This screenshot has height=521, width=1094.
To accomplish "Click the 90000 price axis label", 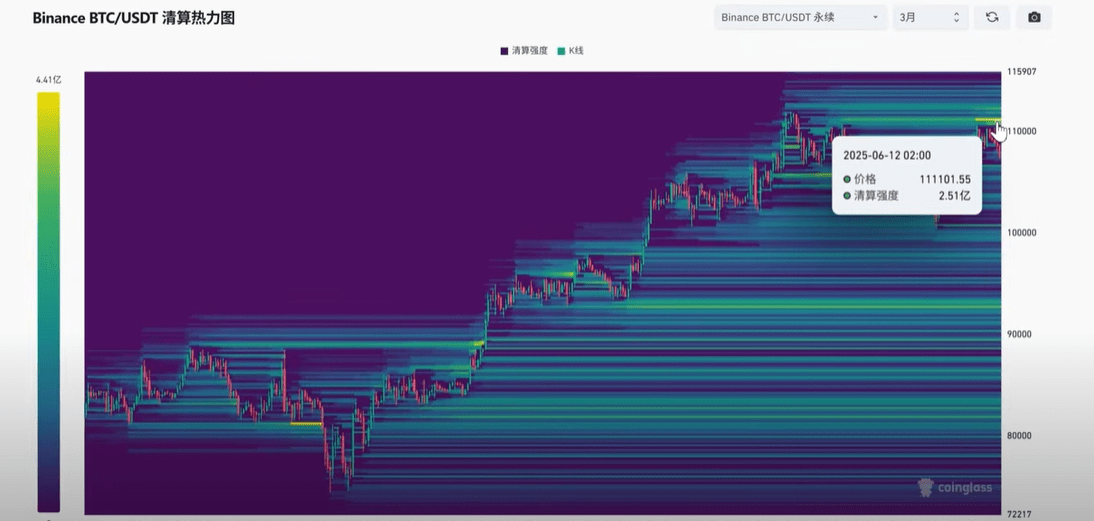I will pyautogui.click(x=1020, y=334).
